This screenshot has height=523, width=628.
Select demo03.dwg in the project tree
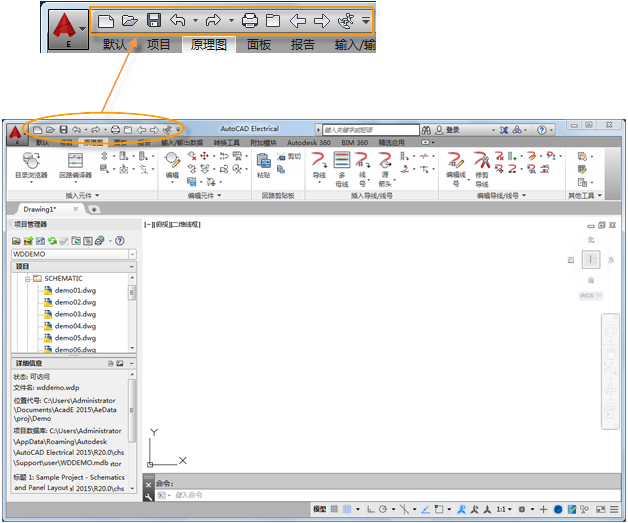(x=75, y=314)
